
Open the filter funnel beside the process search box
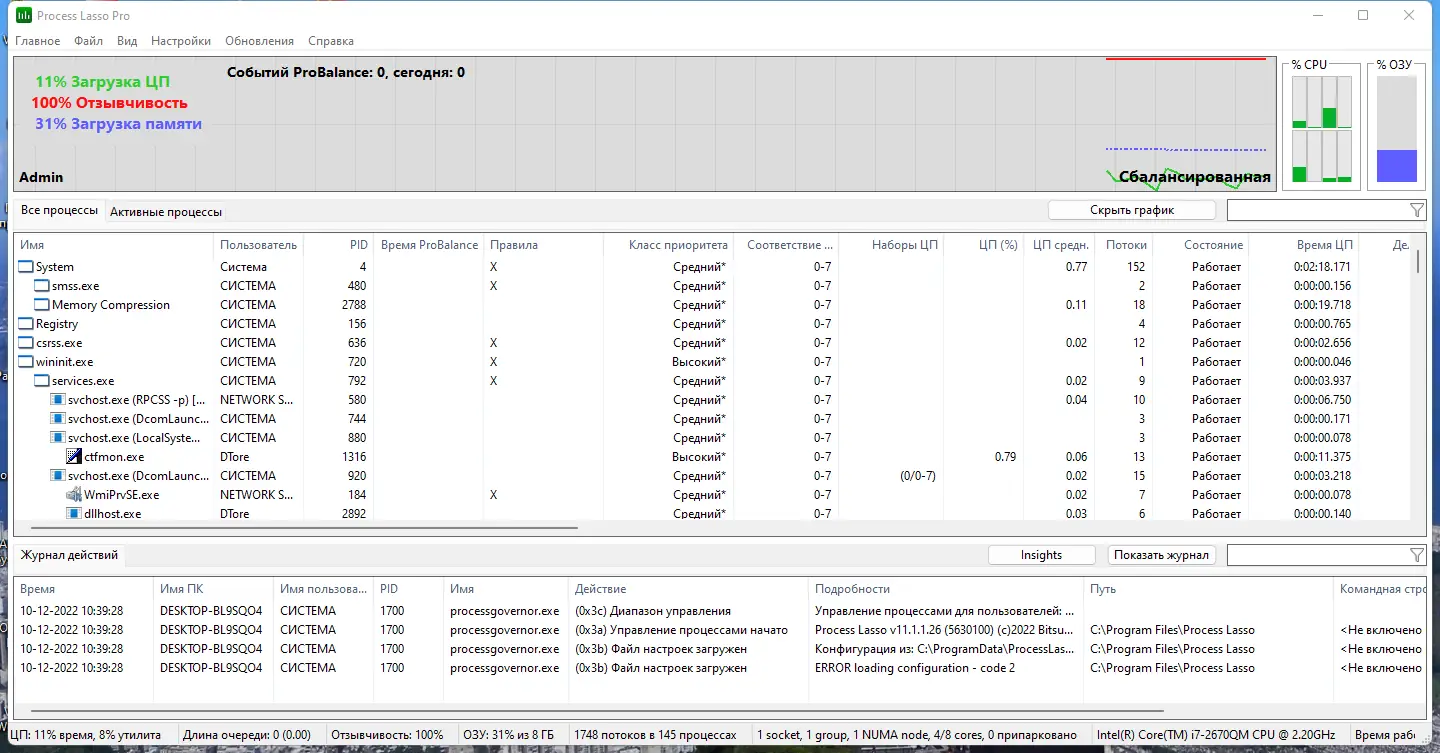(1416, 210)
